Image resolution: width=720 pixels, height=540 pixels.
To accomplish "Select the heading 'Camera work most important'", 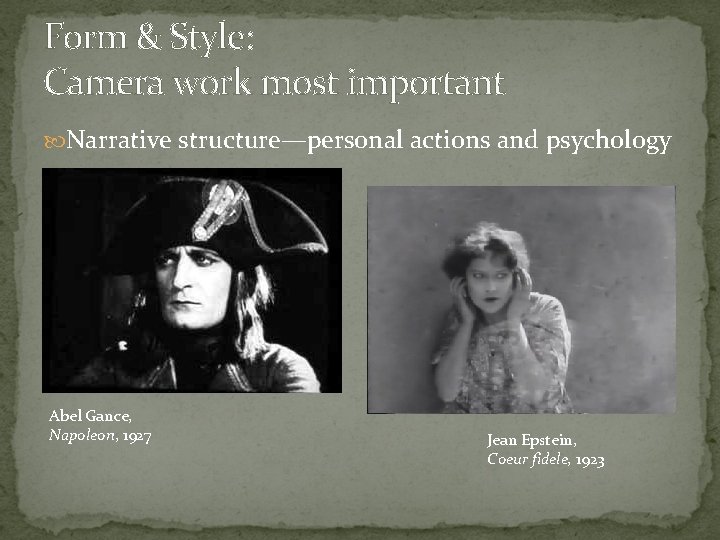I will point(275,84).
